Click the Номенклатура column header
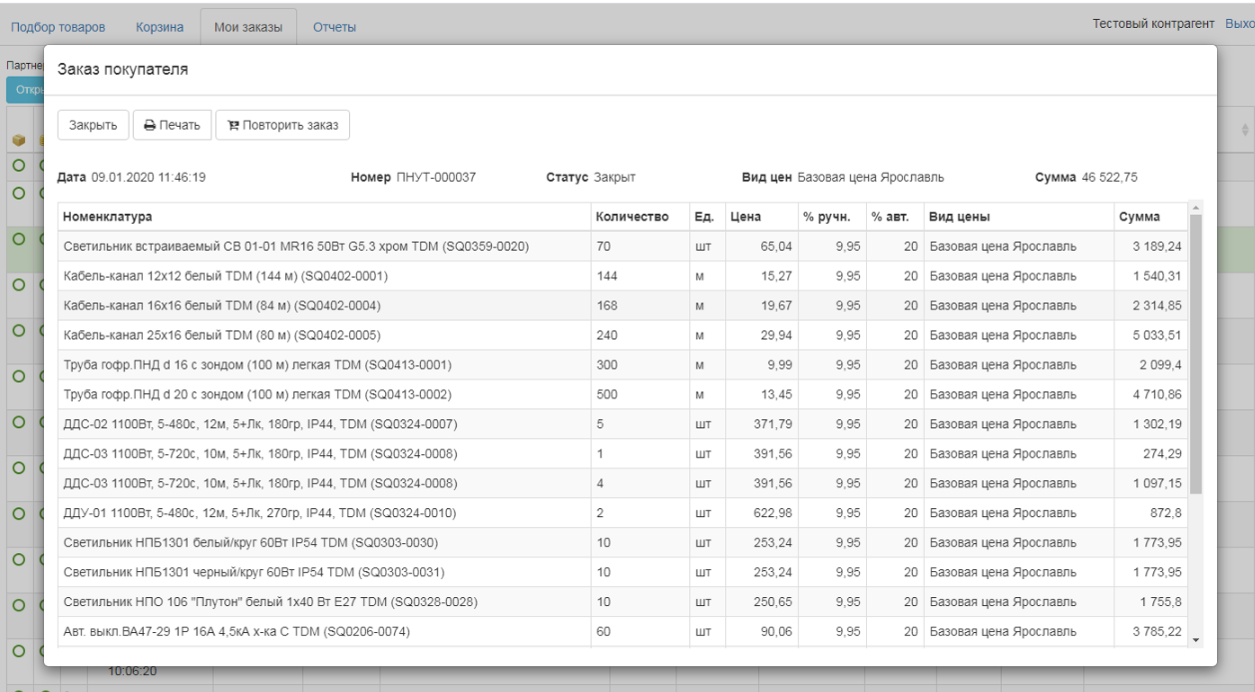Image resolution: width=1255 pixels, height=692 pixels. (107, 217)
